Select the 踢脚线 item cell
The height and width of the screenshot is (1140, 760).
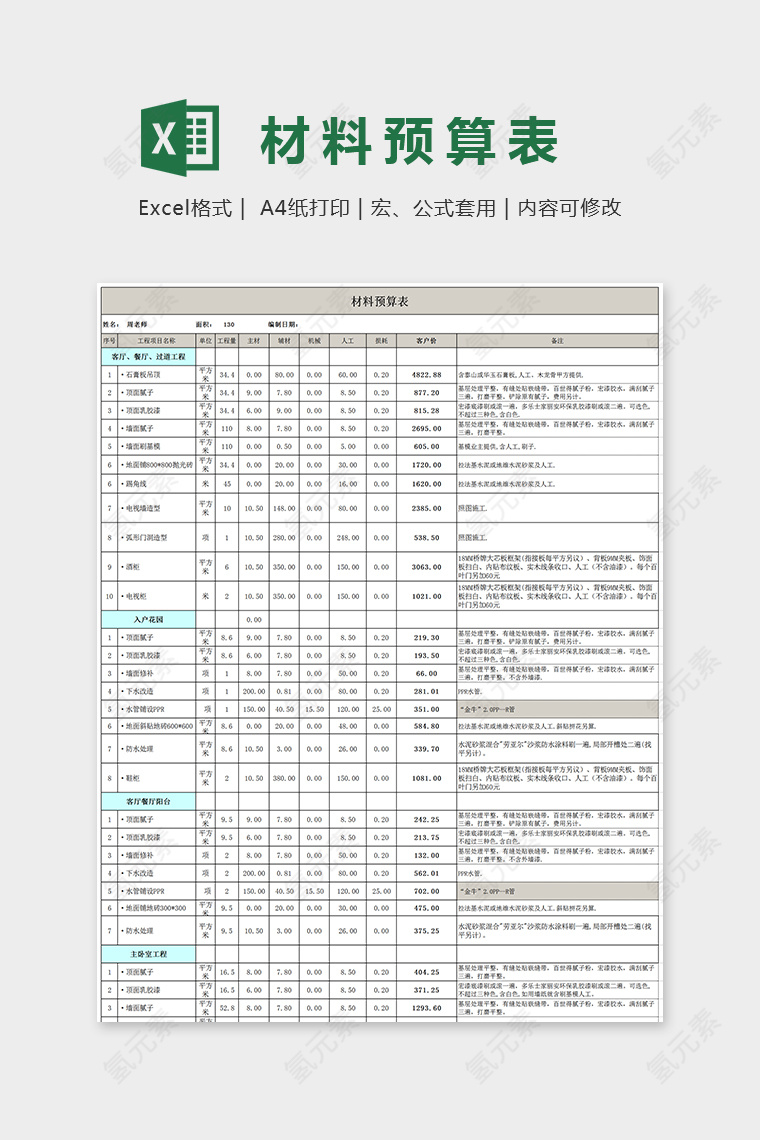(156, 483)
